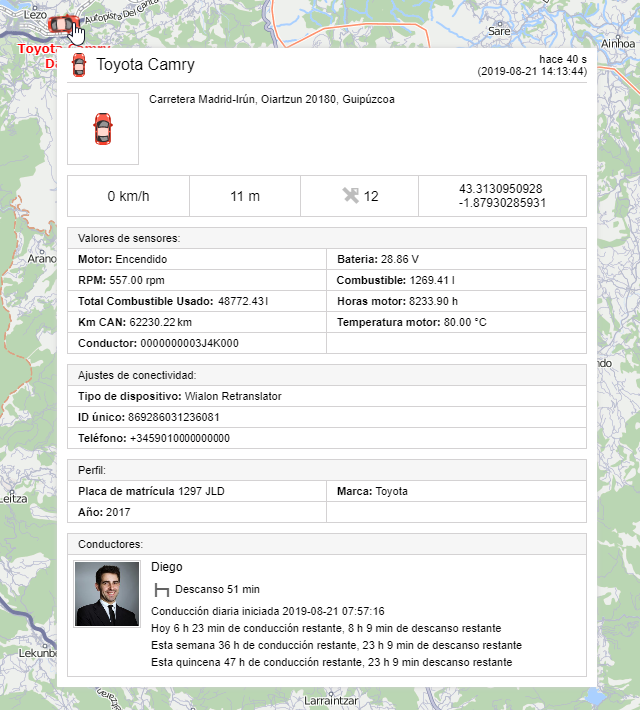Click the longitude value -1.87930285931

[x=502, y=202]
